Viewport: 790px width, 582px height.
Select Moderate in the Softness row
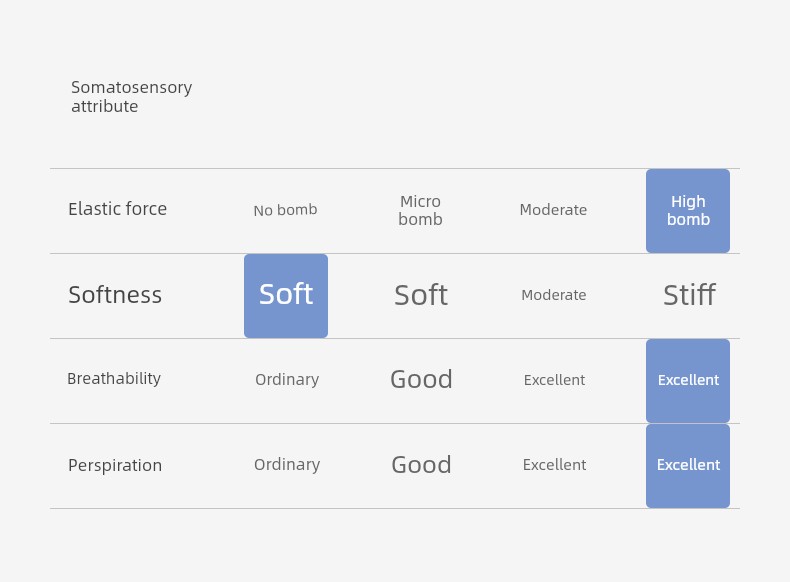coord(554,295)
